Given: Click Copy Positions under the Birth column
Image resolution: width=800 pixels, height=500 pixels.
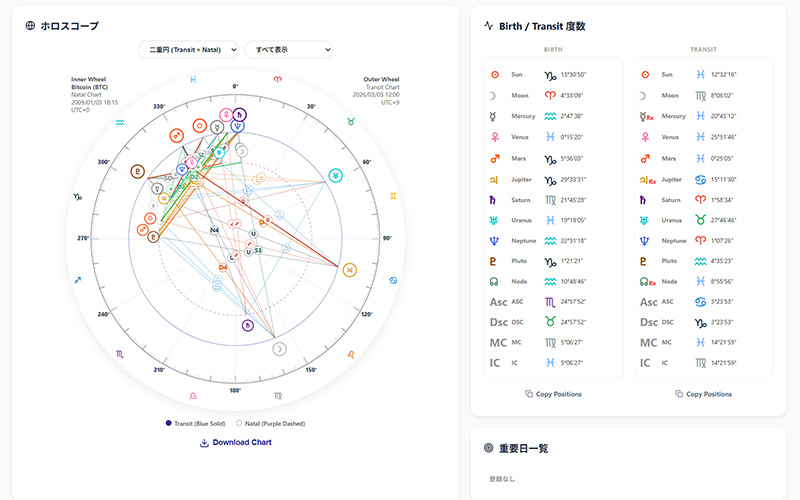Looking at the screenshot, I should coord(553,394).
